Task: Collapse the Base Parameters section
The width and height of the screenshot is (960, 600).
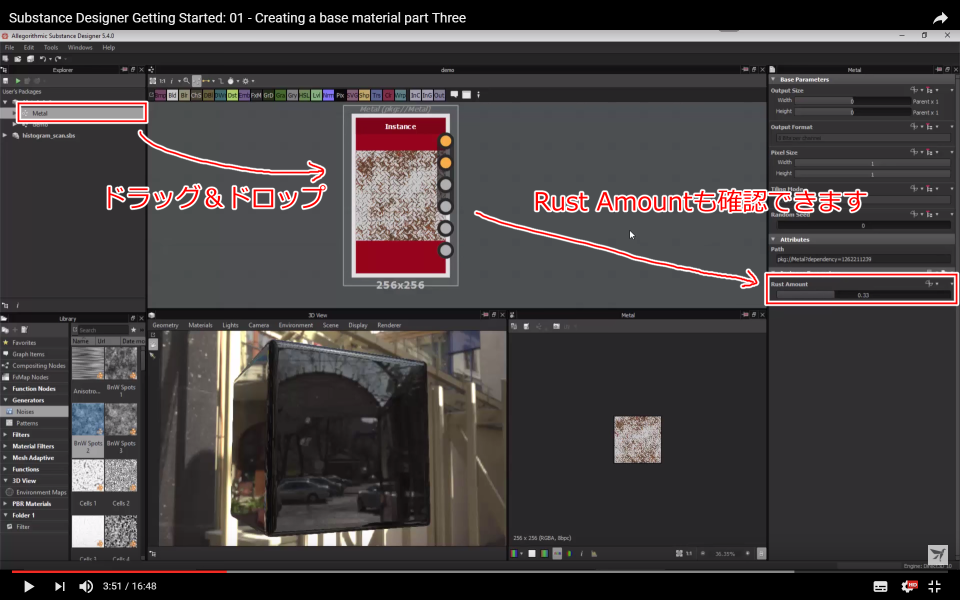Action: 773,80
